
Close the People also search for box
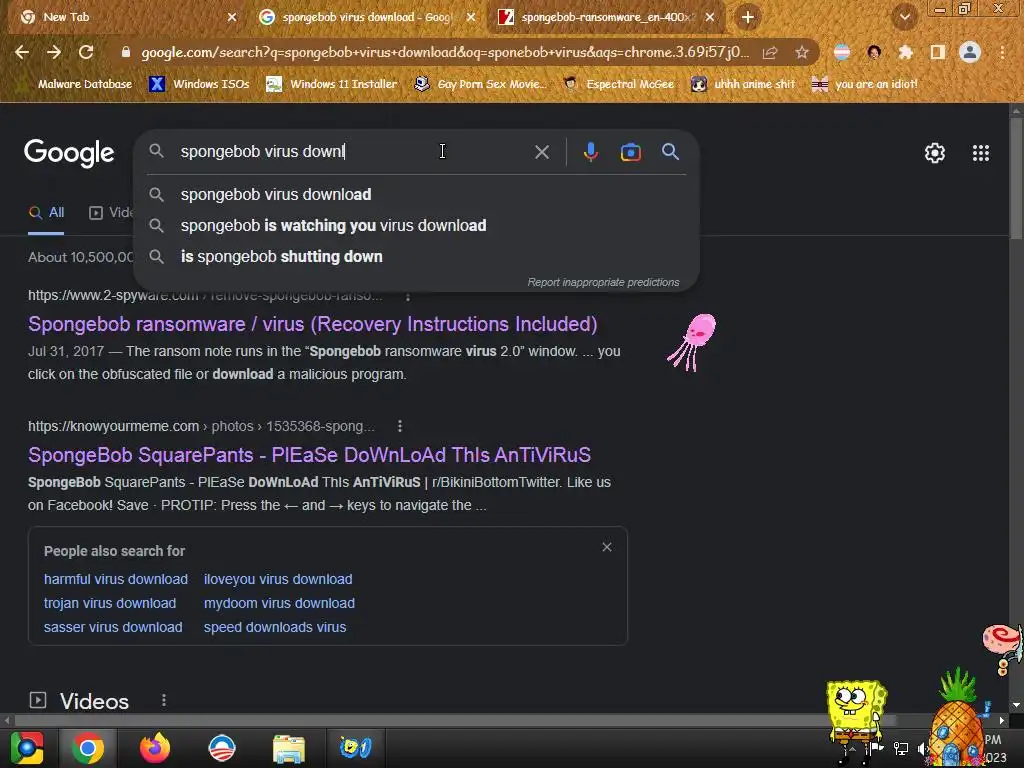tap(607, 547)
